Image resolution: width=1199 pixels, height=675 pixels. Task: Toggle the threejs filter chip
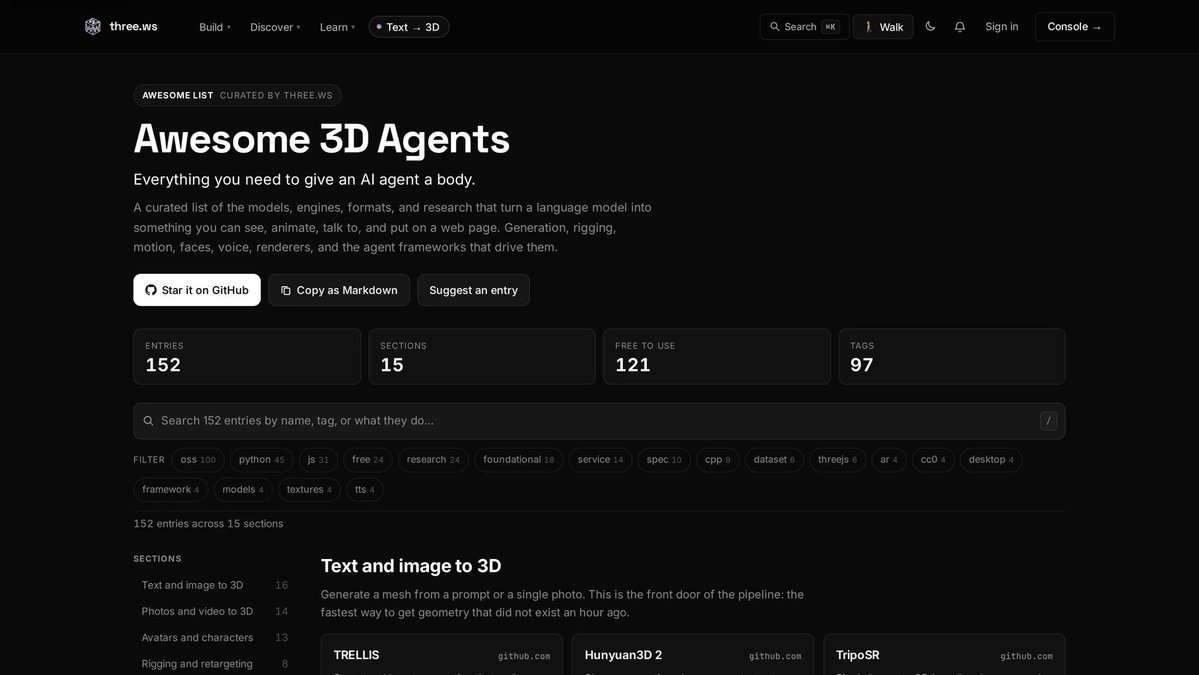point(837,459)
